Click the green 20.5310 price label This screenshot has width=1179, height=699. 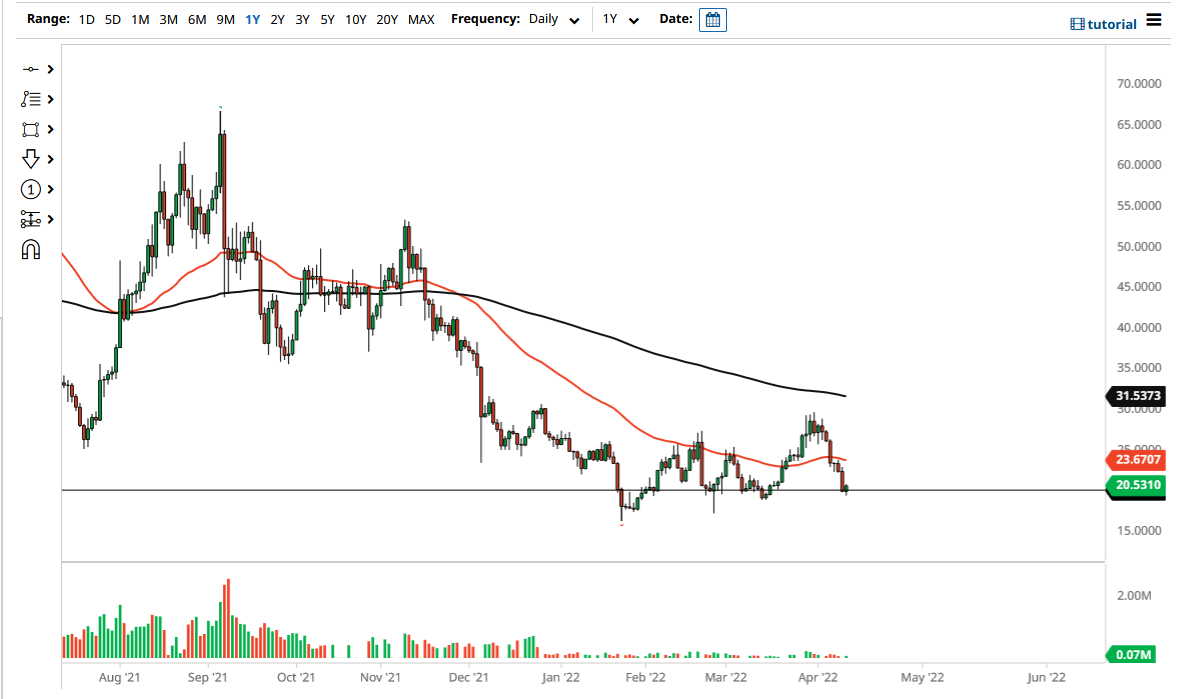point(1138,485)
